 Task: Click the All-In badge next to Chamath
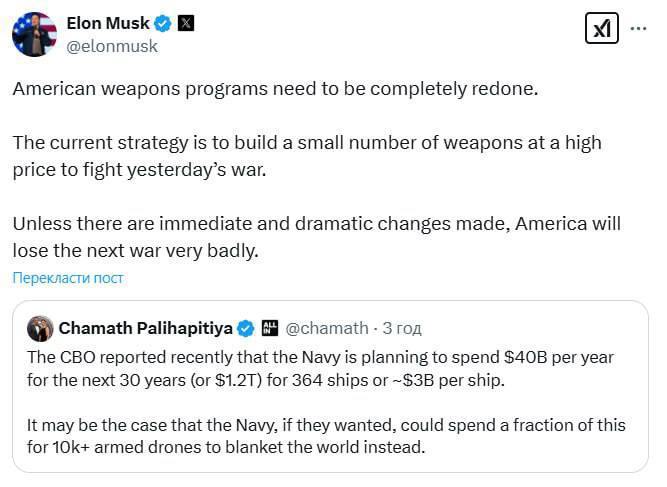tap(269, 328)
